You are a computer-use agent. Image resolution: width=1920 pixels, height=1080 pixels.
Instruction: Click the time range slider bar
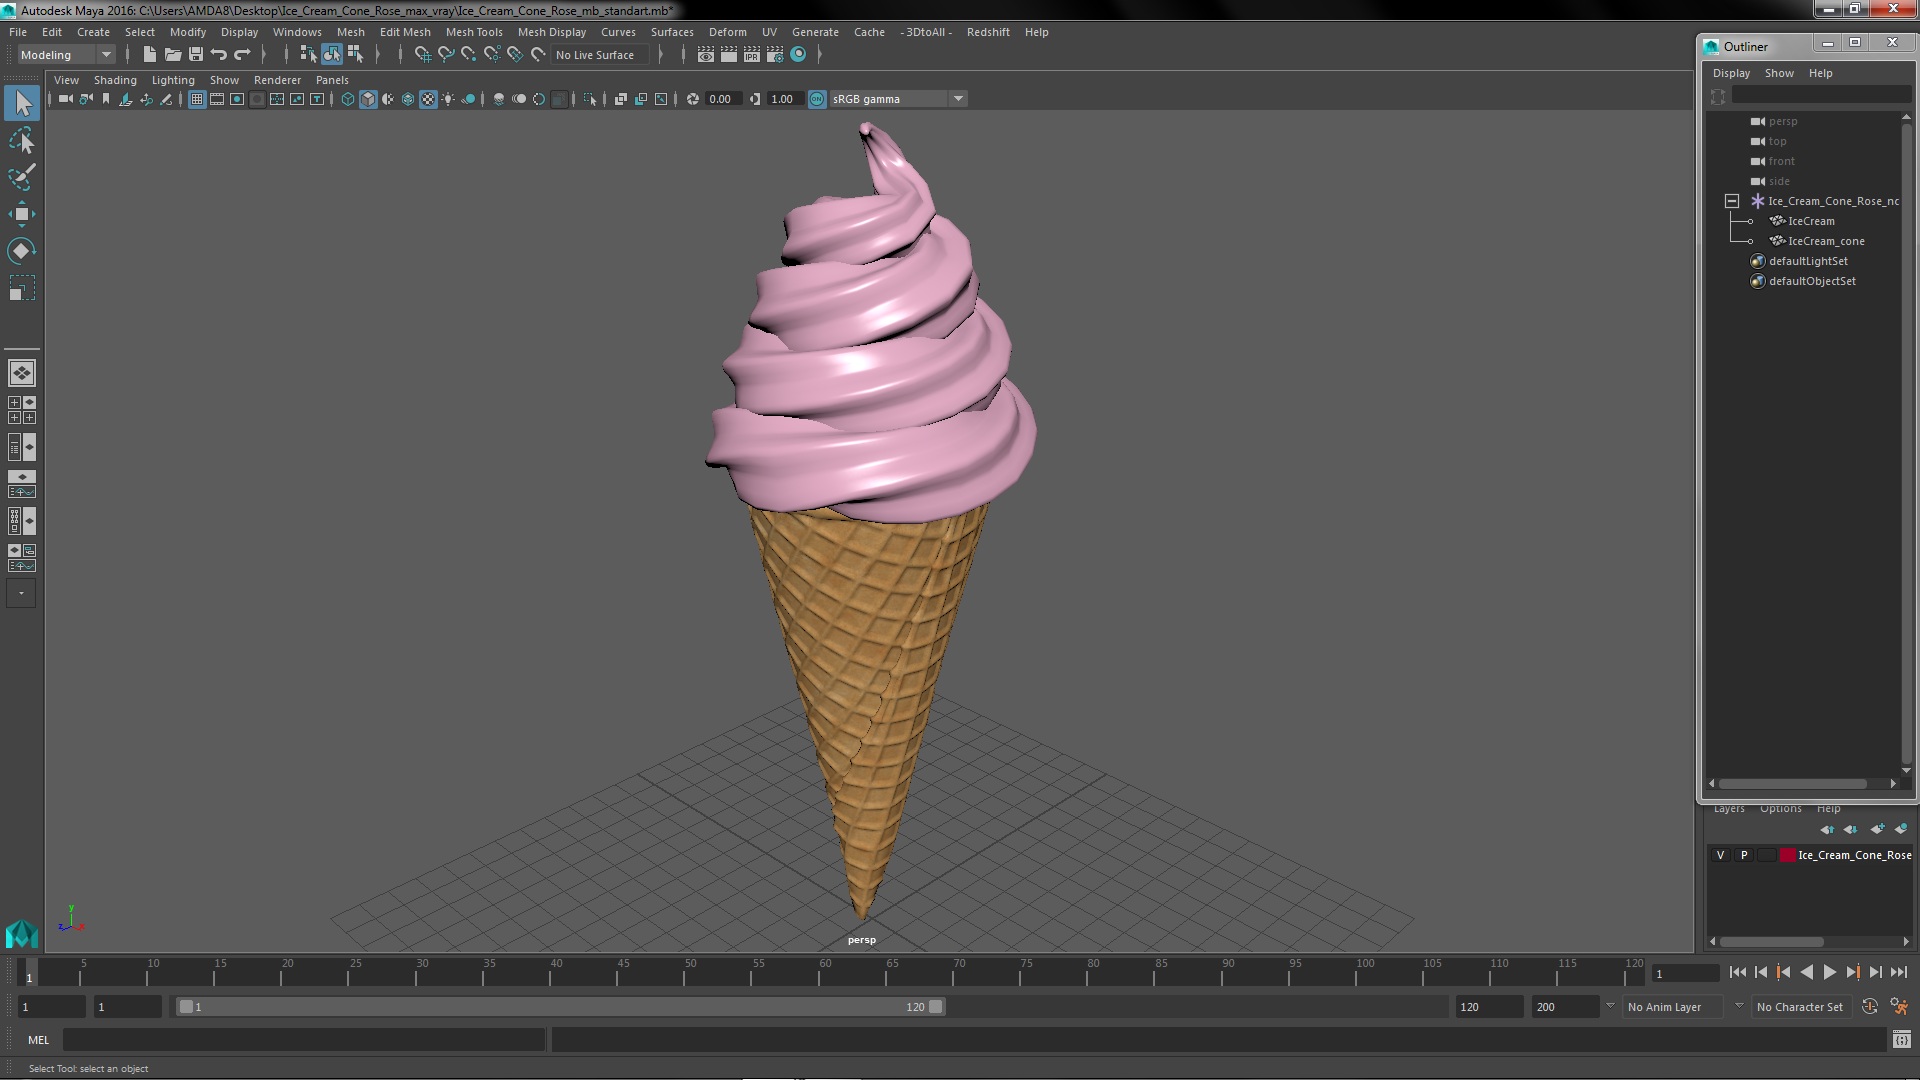(560, 1007)
